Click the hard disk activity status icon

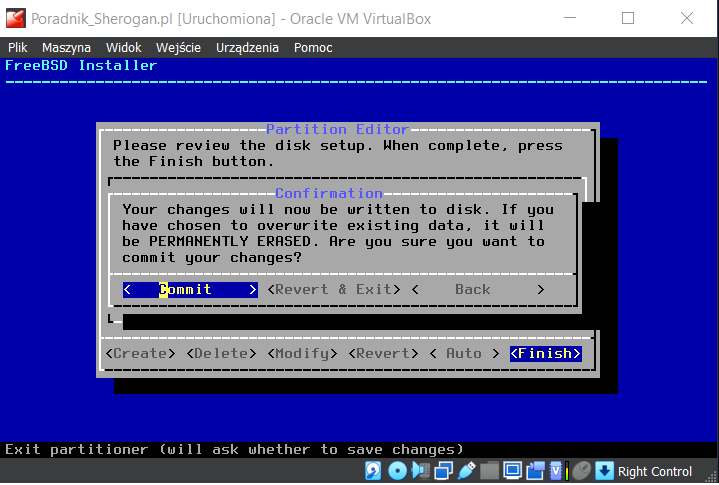(x=373, y=471)
